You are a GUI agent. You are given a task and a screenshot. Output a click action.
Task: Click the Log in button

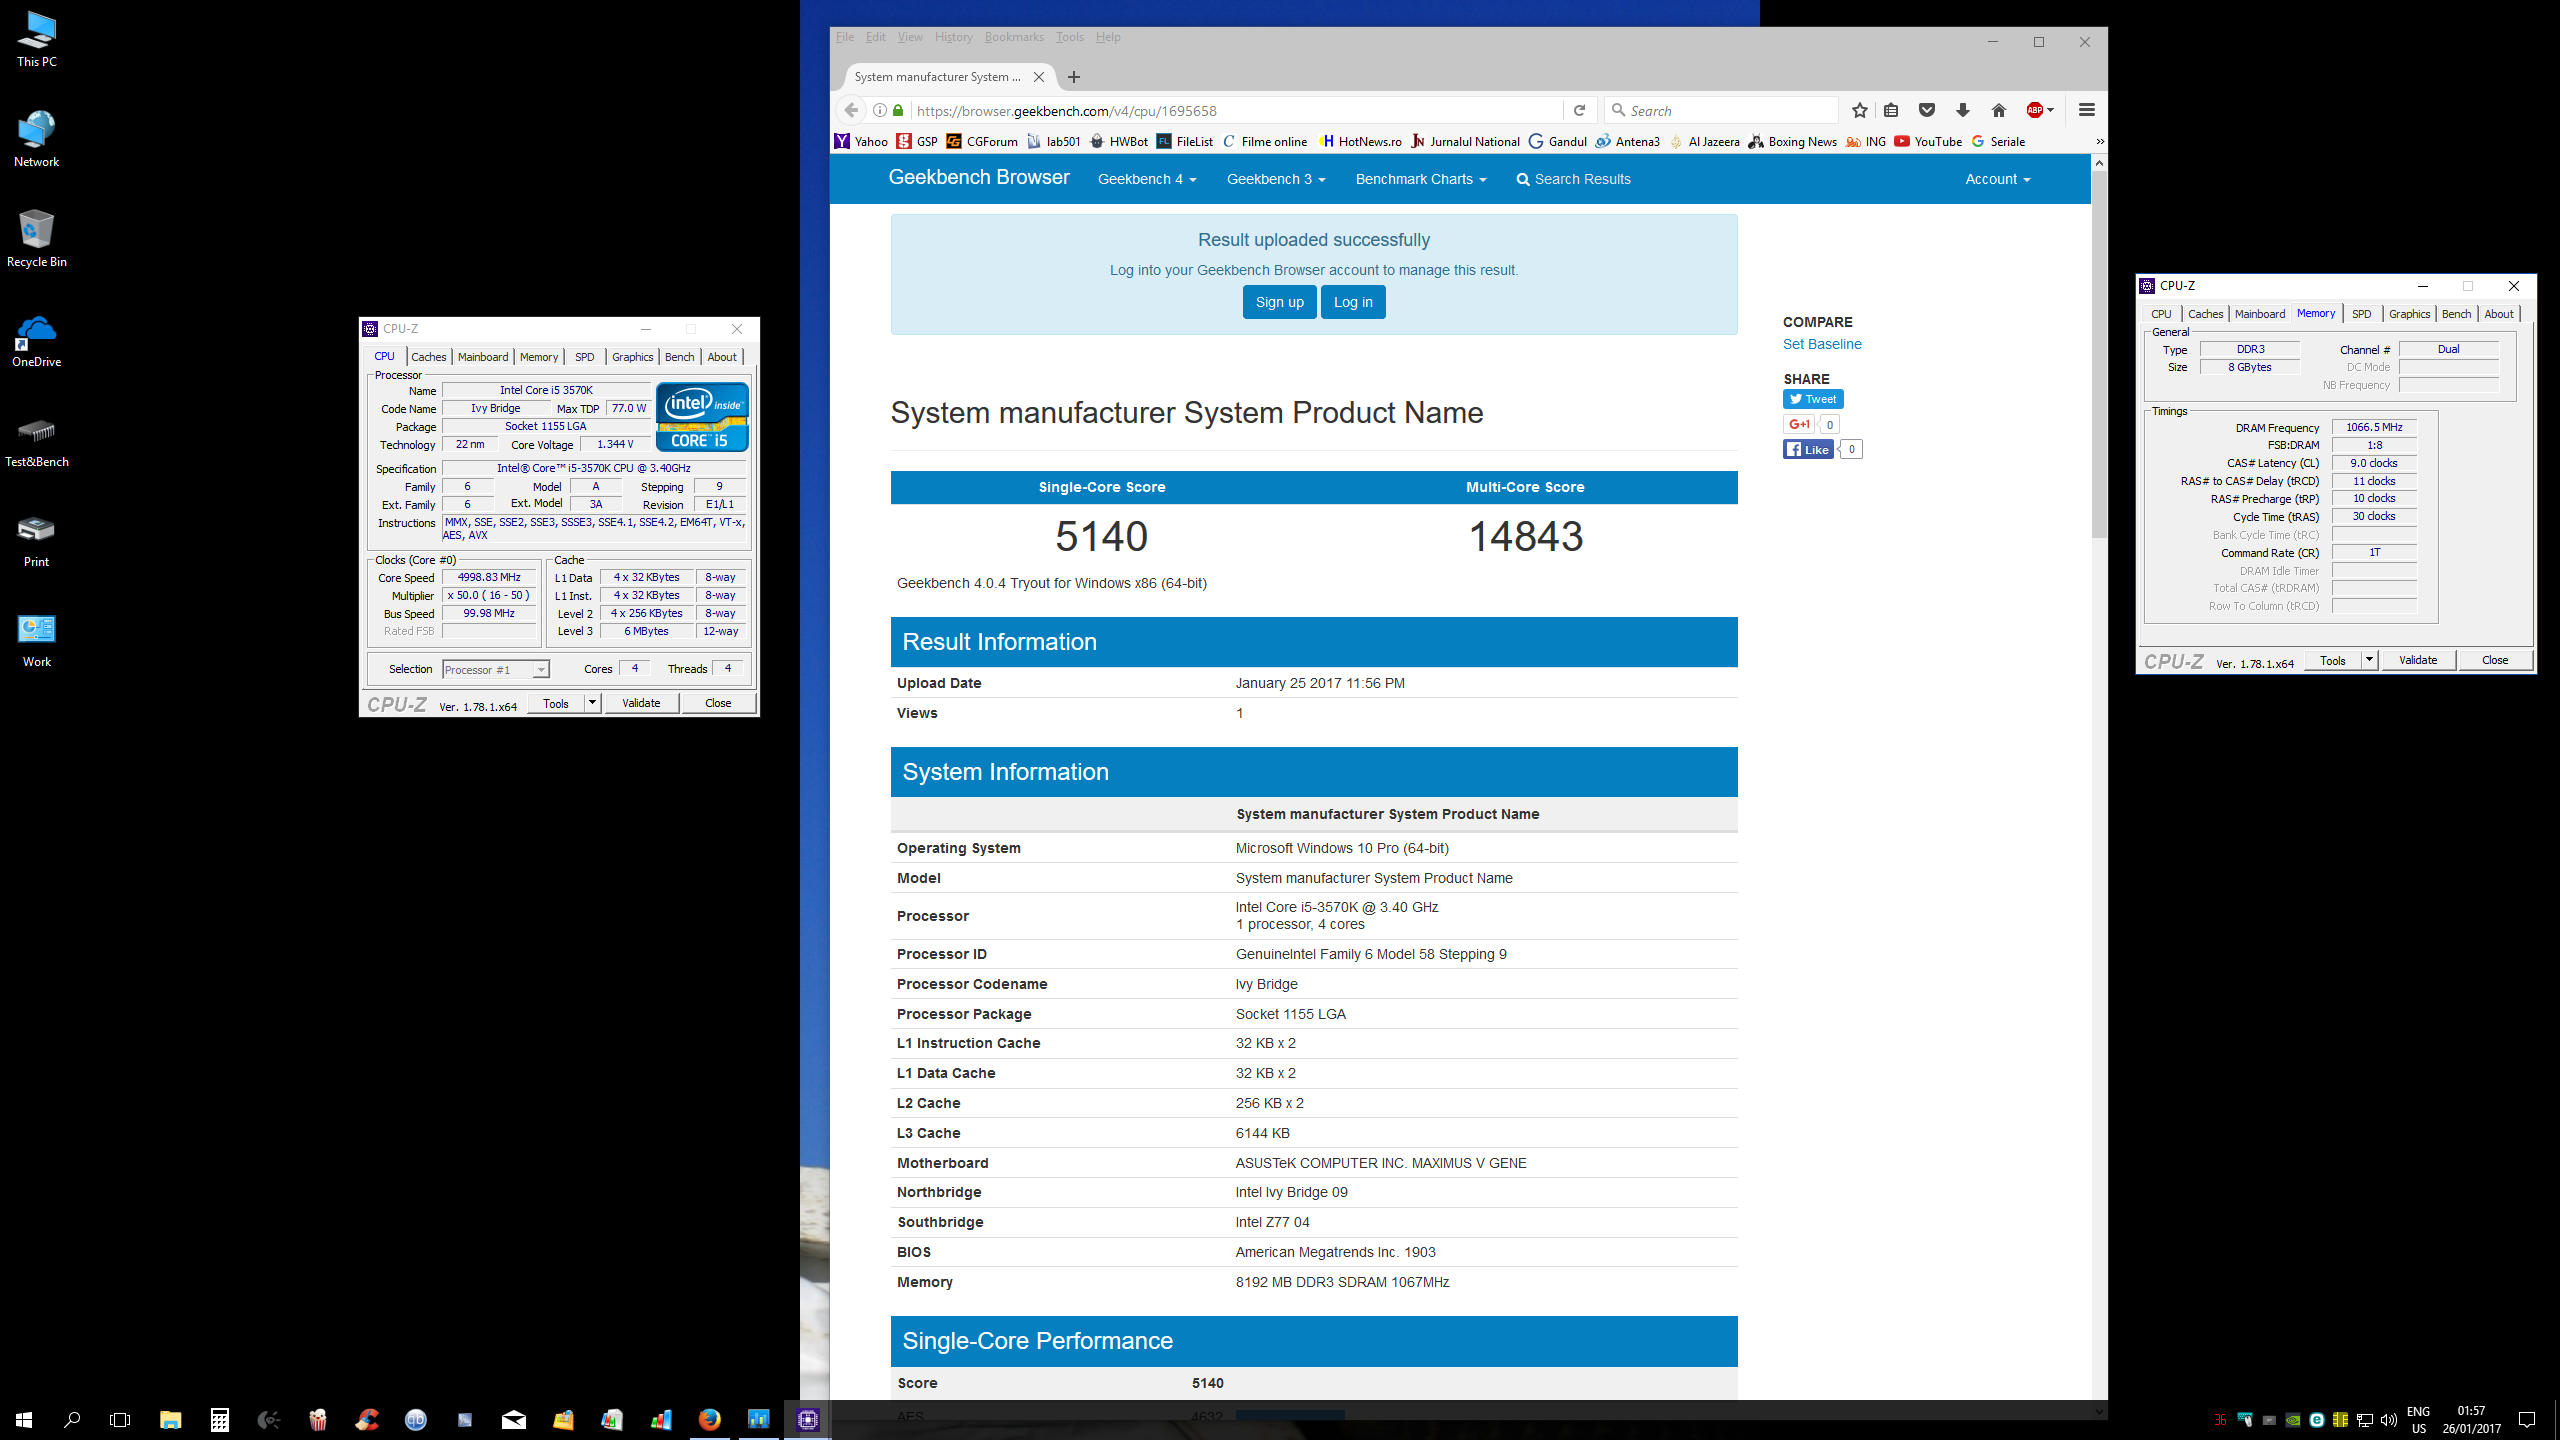click(x=1353, y=302)
